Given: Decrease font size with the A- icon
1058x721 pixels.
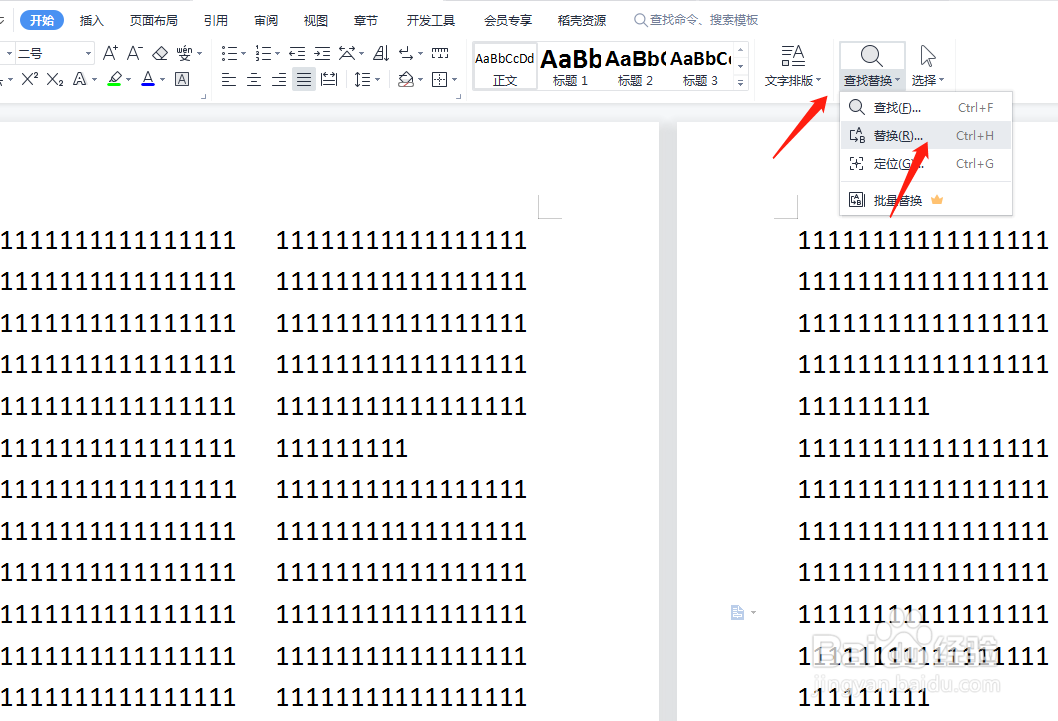Looking at the screenshot, I should [135, 53].
